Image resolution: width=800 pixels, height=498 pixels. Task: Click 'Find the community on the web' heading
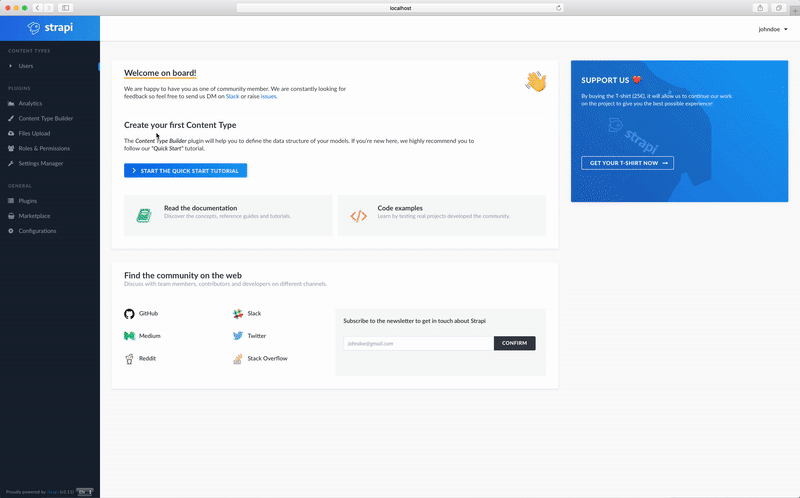click(183, 275)
